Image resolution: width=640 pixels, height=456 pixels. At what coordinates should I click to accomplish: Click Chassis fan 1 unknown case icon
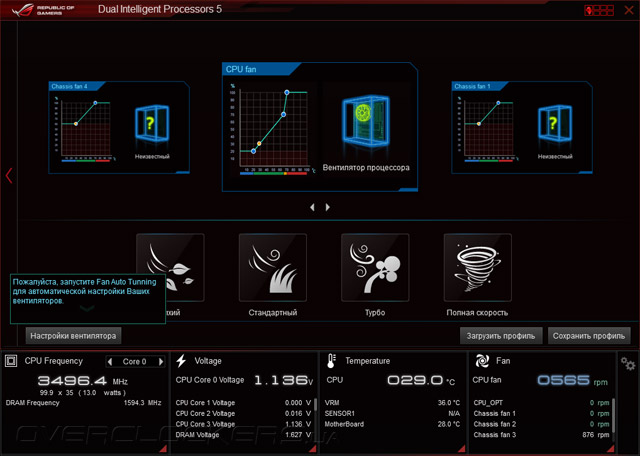click(555, 123)
